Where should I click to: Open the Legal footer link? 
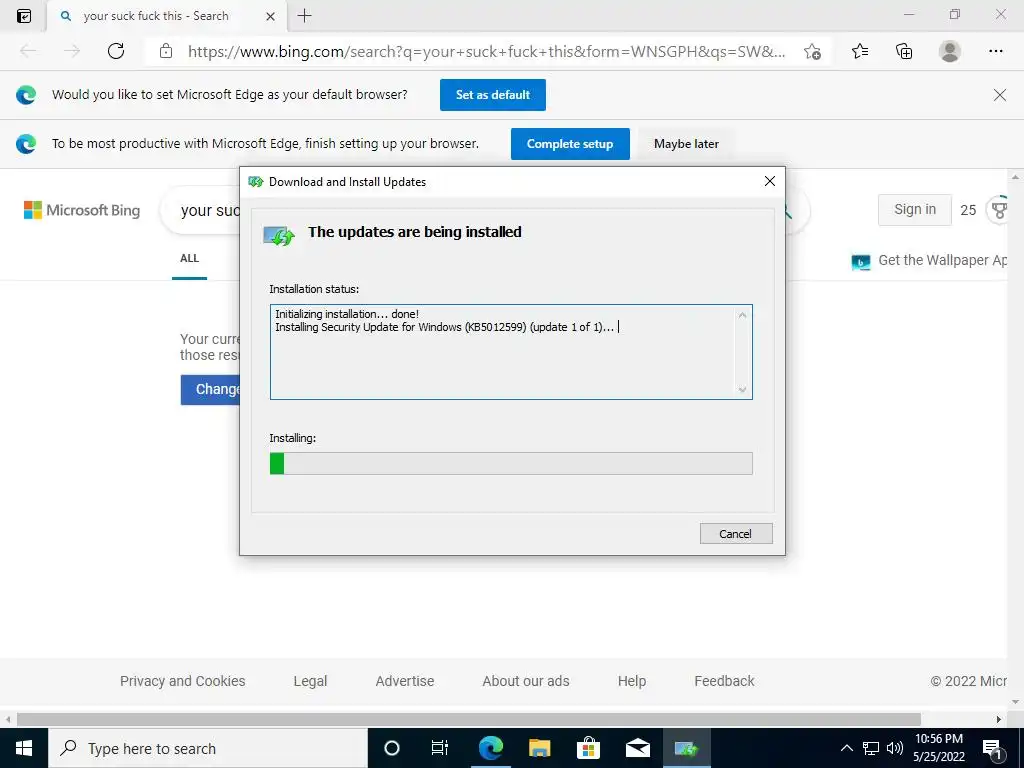(310, 681)
